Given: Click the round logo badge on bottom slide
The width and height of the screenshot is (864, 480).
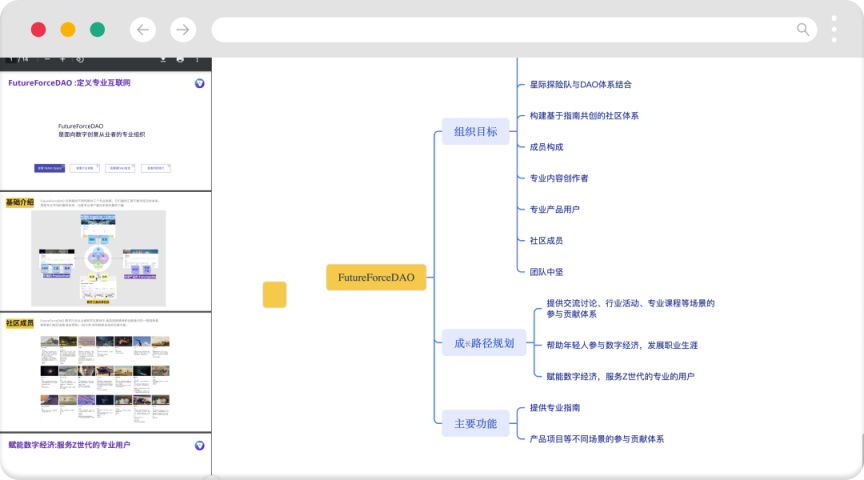Looking at the screenshot, I should tap(199, 445).
